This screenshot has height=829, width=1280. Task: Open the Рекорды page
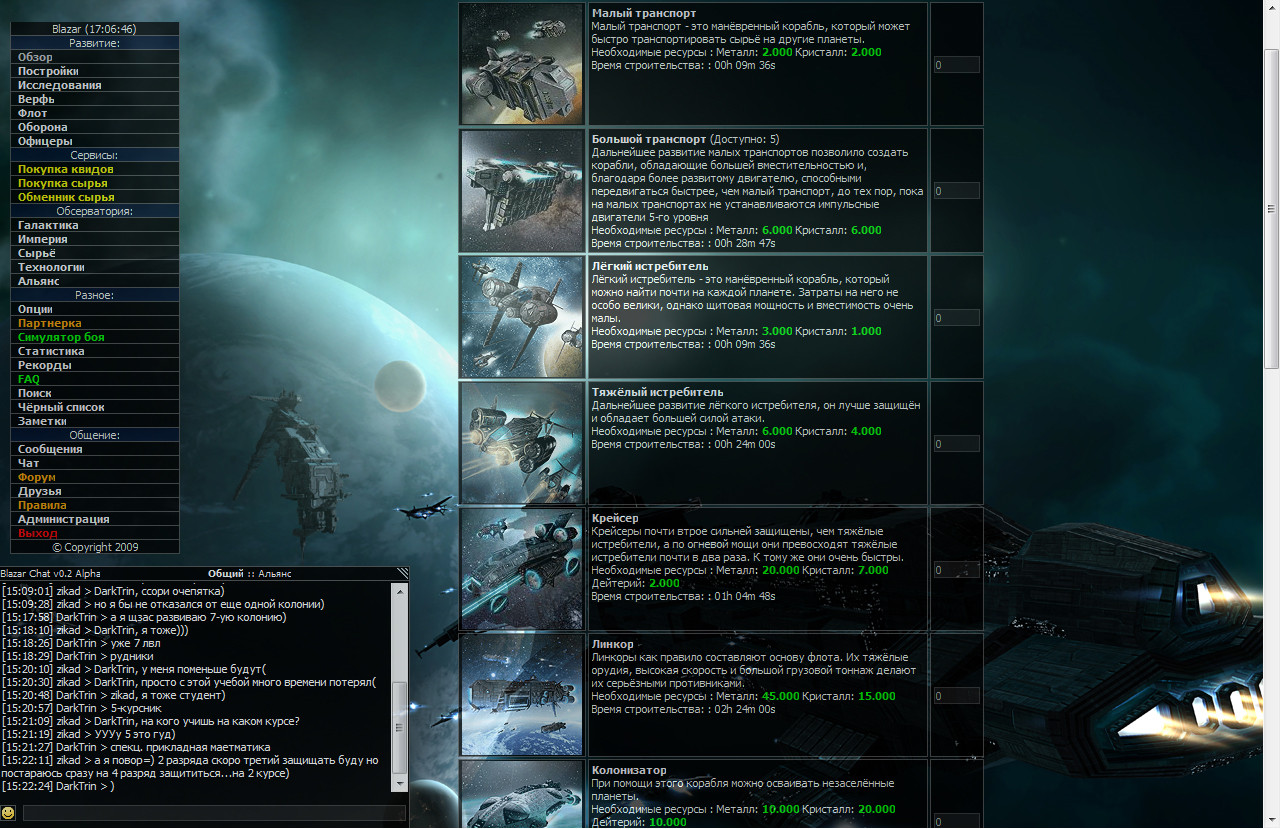45,365
